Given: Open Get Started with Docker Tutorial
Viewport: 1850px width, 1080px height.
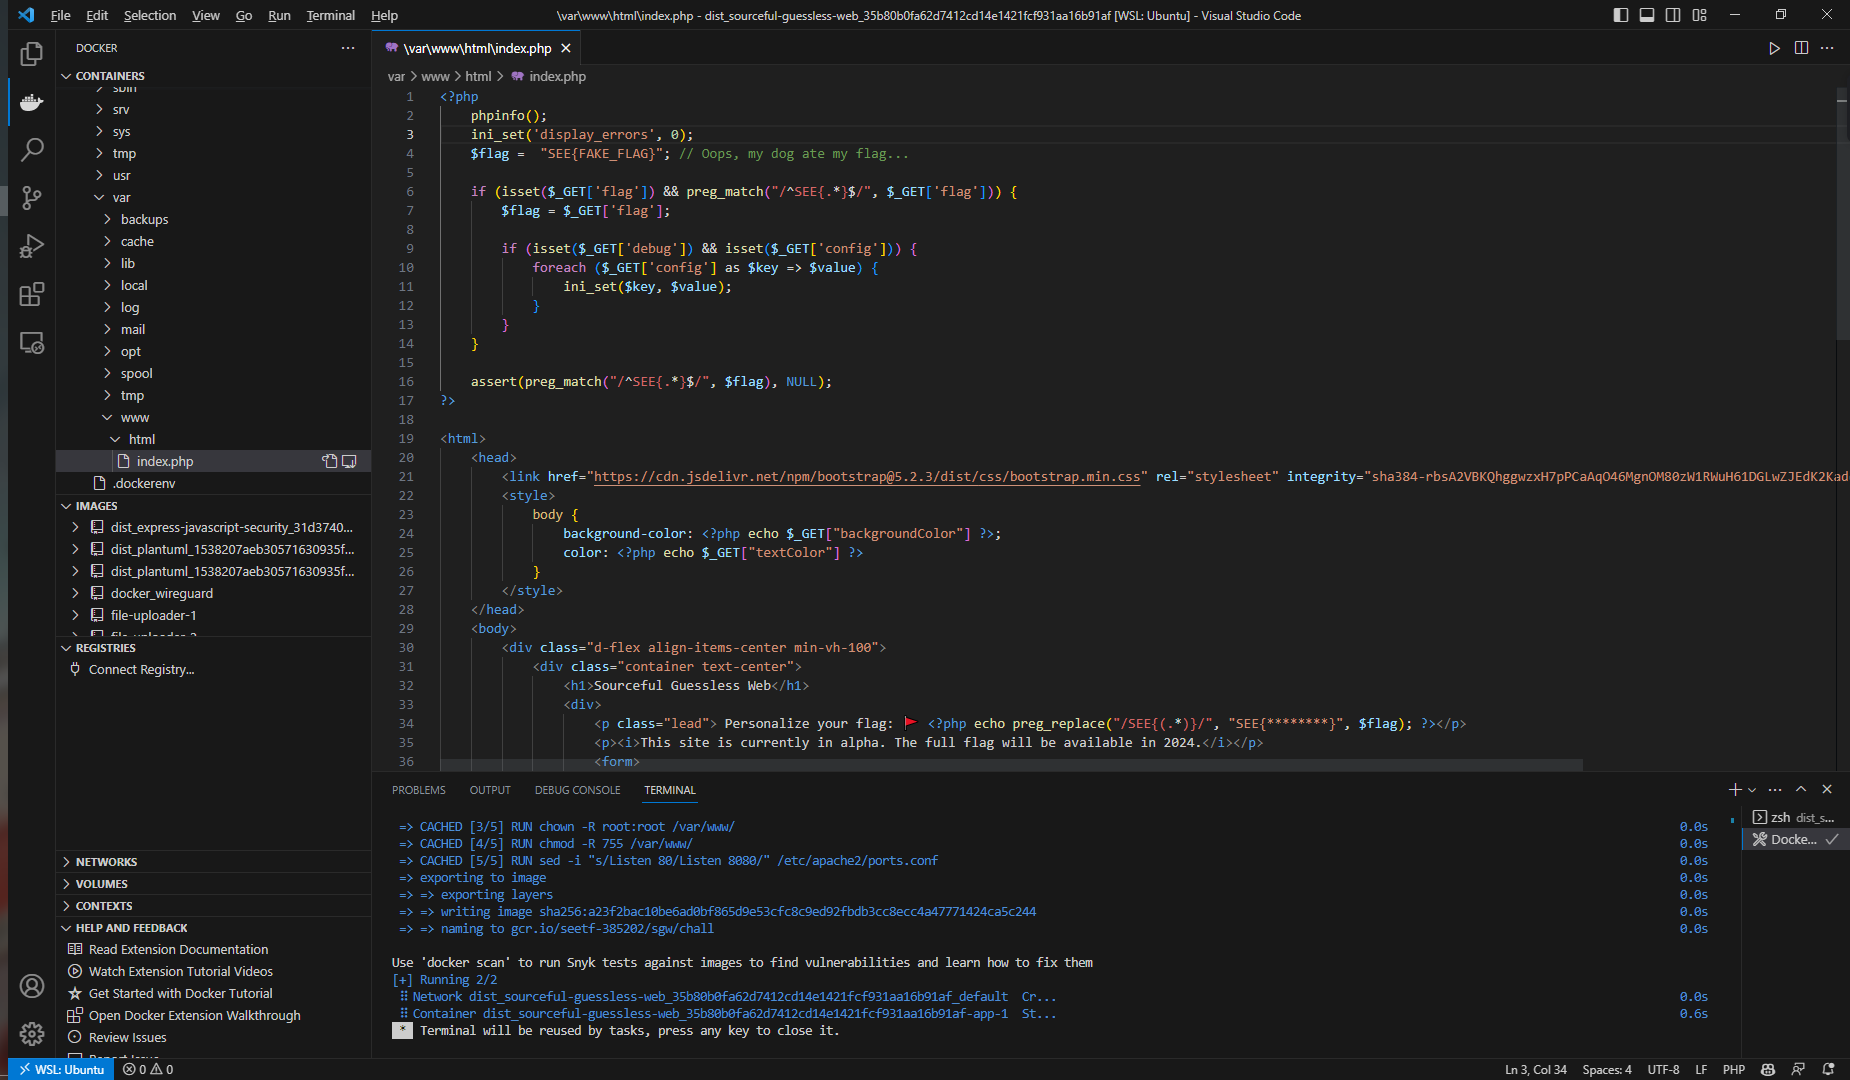Looking at the screenshot, I should pyautogui.click(x=180, y=993).
